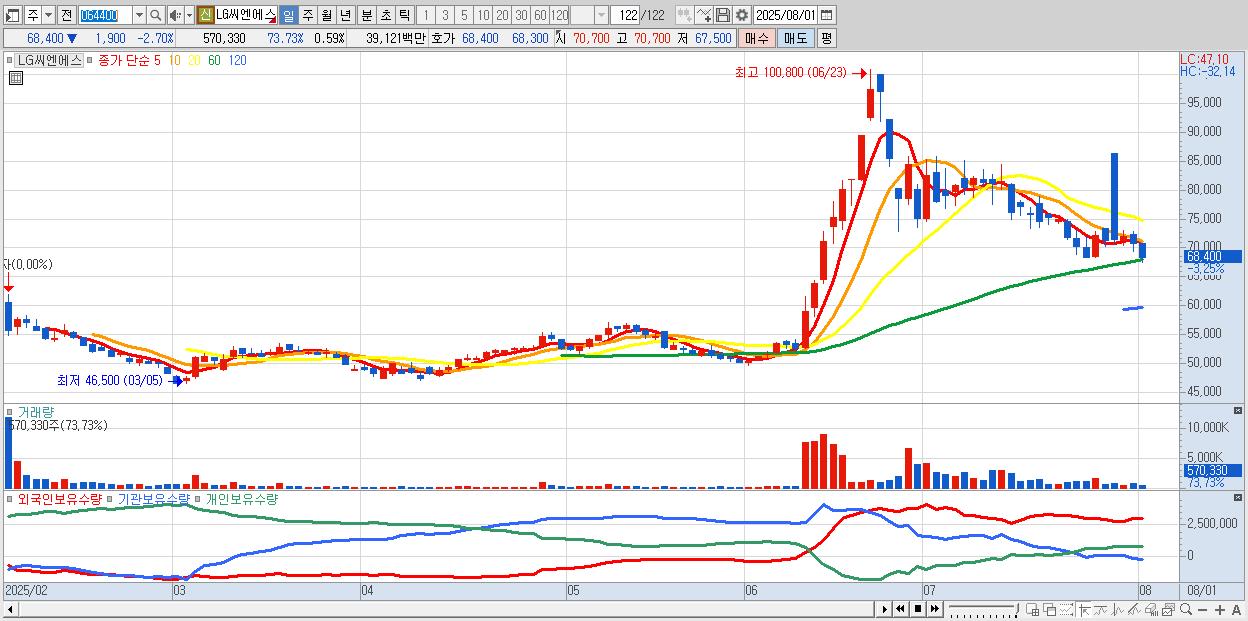
Task: Click the minus zoom-out icon
Action: pos(1203,609)
